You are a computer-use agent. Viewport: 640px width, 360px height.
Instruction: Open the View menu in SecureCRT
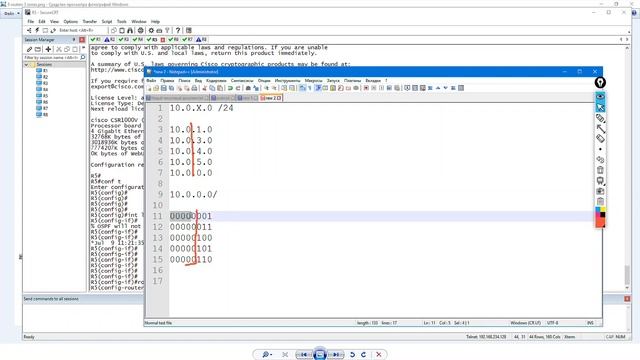pos(54,22)
